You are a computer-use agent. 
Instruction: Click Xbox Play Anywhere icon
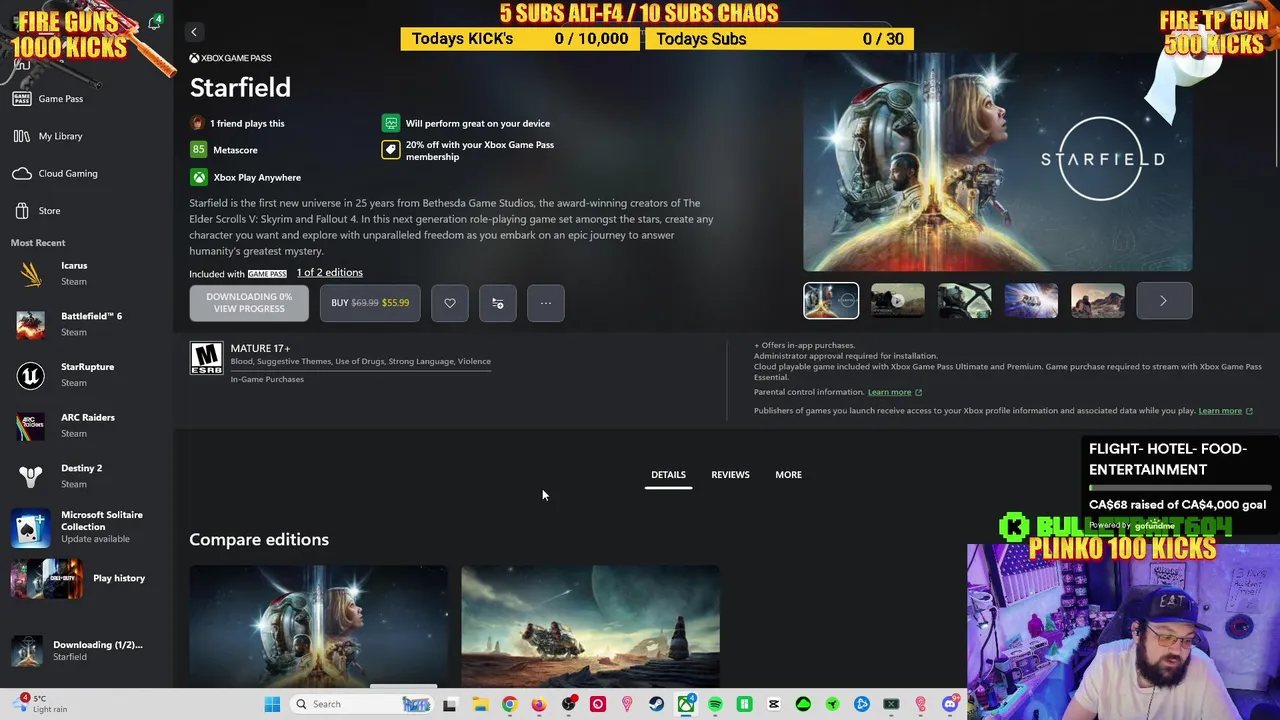click(199, 177)
